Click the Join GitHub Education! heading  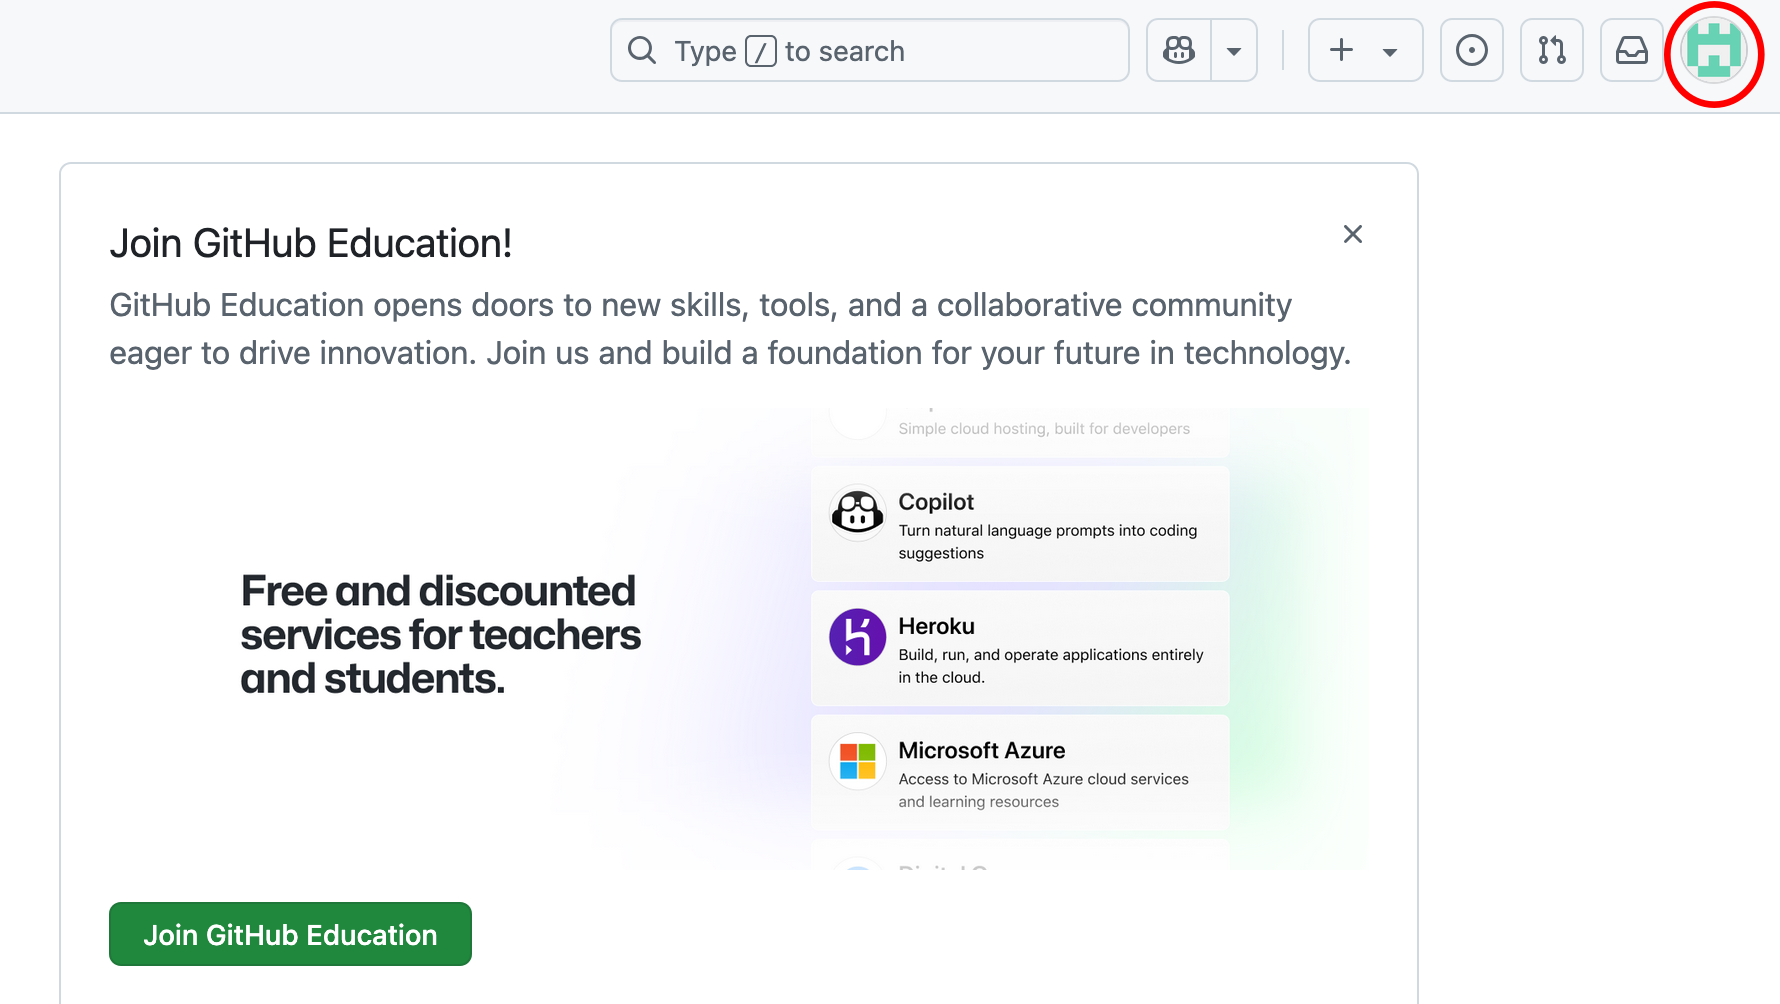[x=311, y=243]
